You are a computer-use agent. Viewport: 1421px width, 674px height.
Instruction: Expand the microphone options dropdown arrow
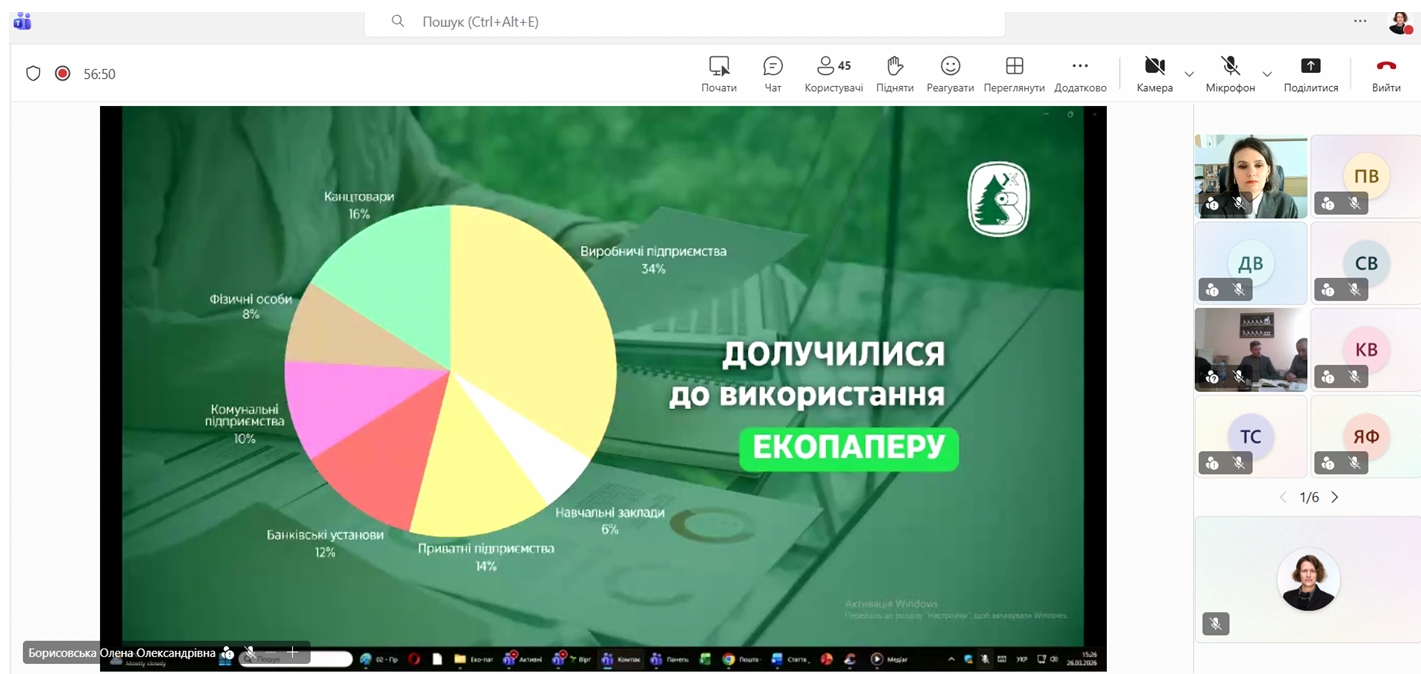1267,74
